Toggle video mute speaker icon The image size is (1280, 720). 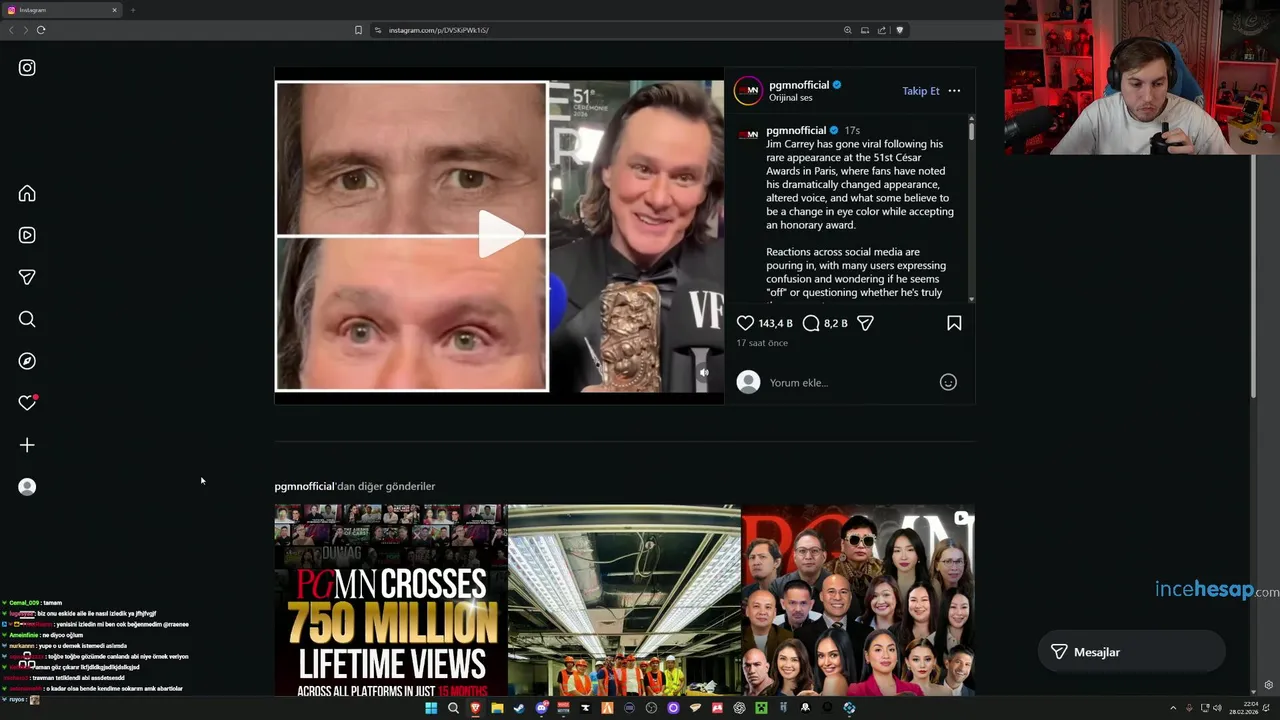point(704,373)
